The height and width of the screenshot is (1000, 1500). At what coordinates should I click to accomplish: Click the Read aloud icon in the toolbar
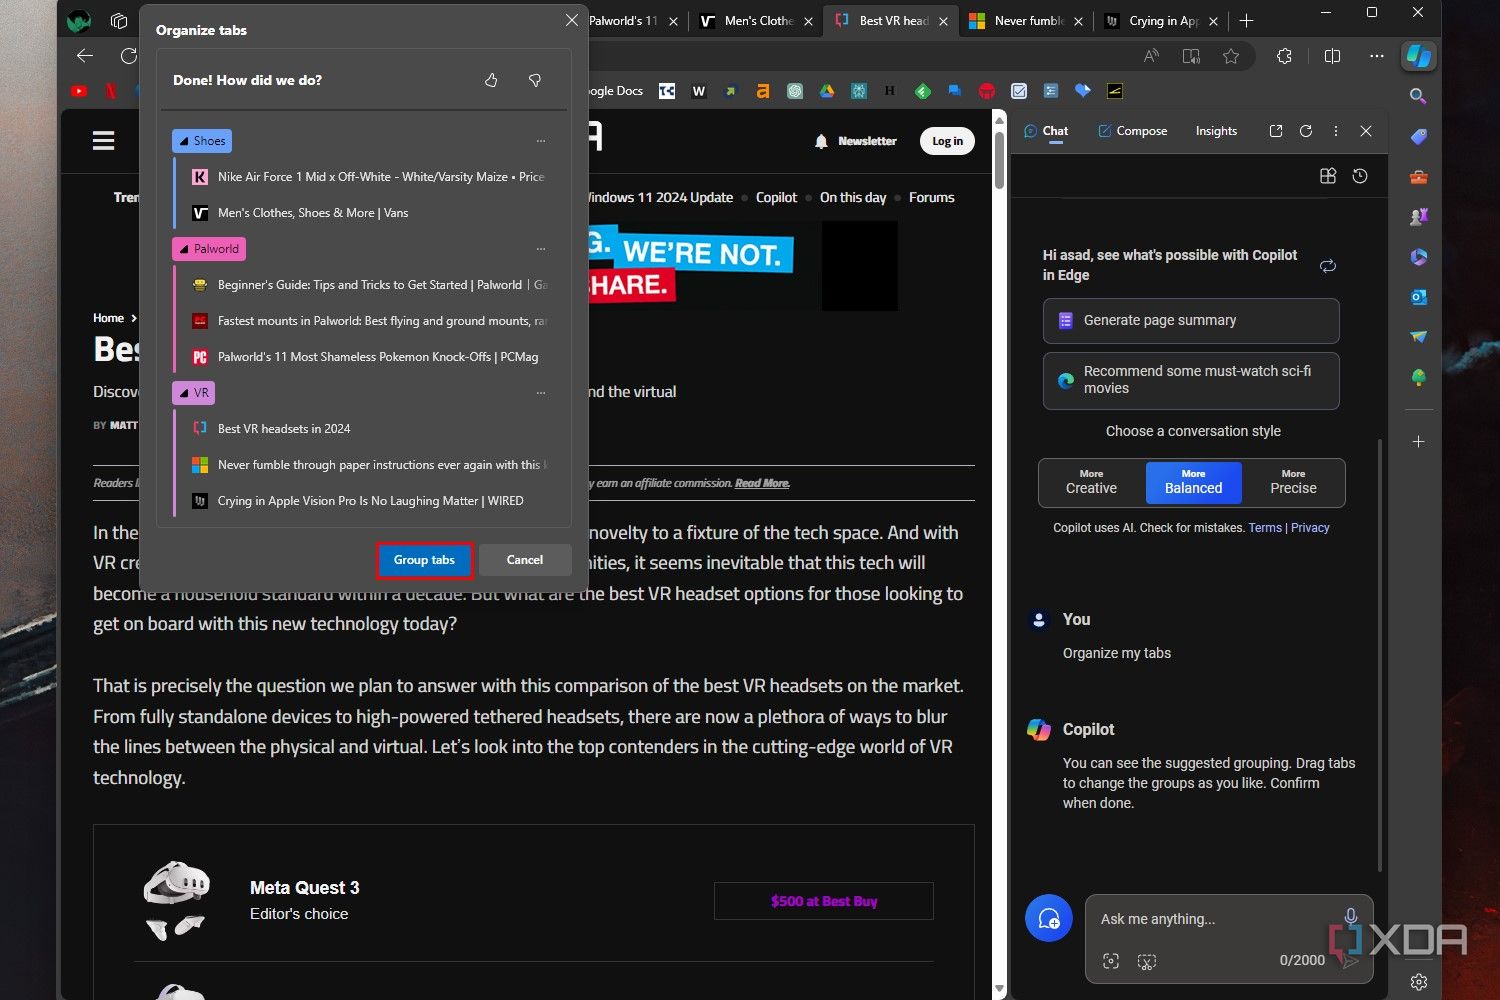click(x=1151, y=56)
